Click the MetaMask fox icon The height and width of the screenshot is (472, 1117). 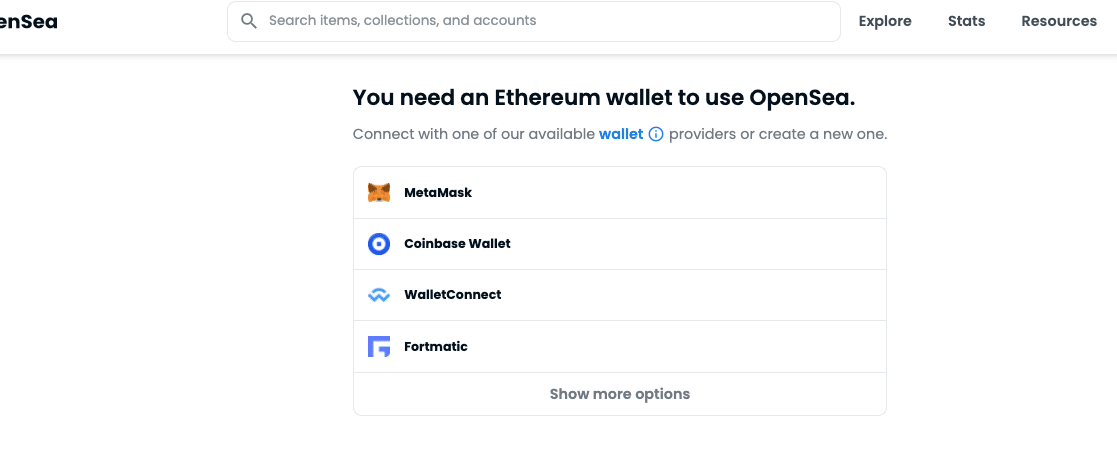(x=379, y=192)
